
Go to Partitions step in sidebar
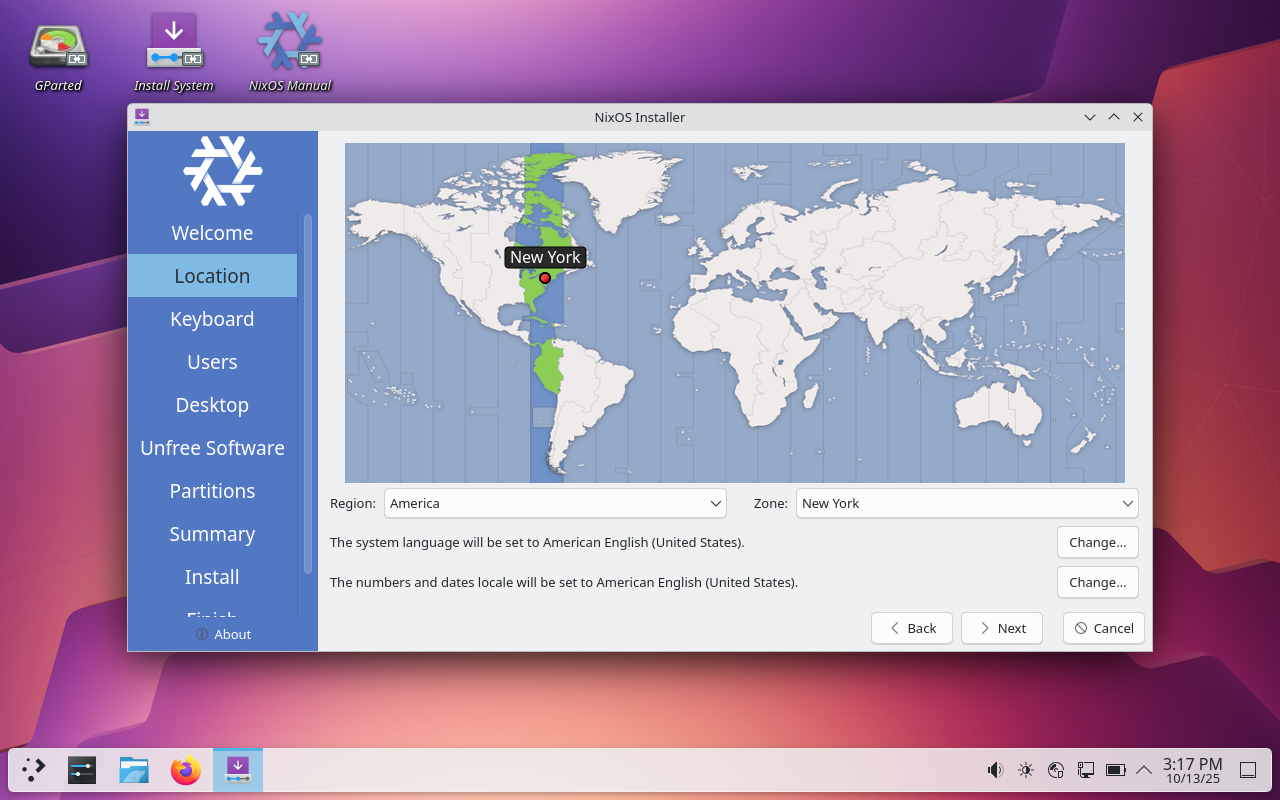click(212, 491)
